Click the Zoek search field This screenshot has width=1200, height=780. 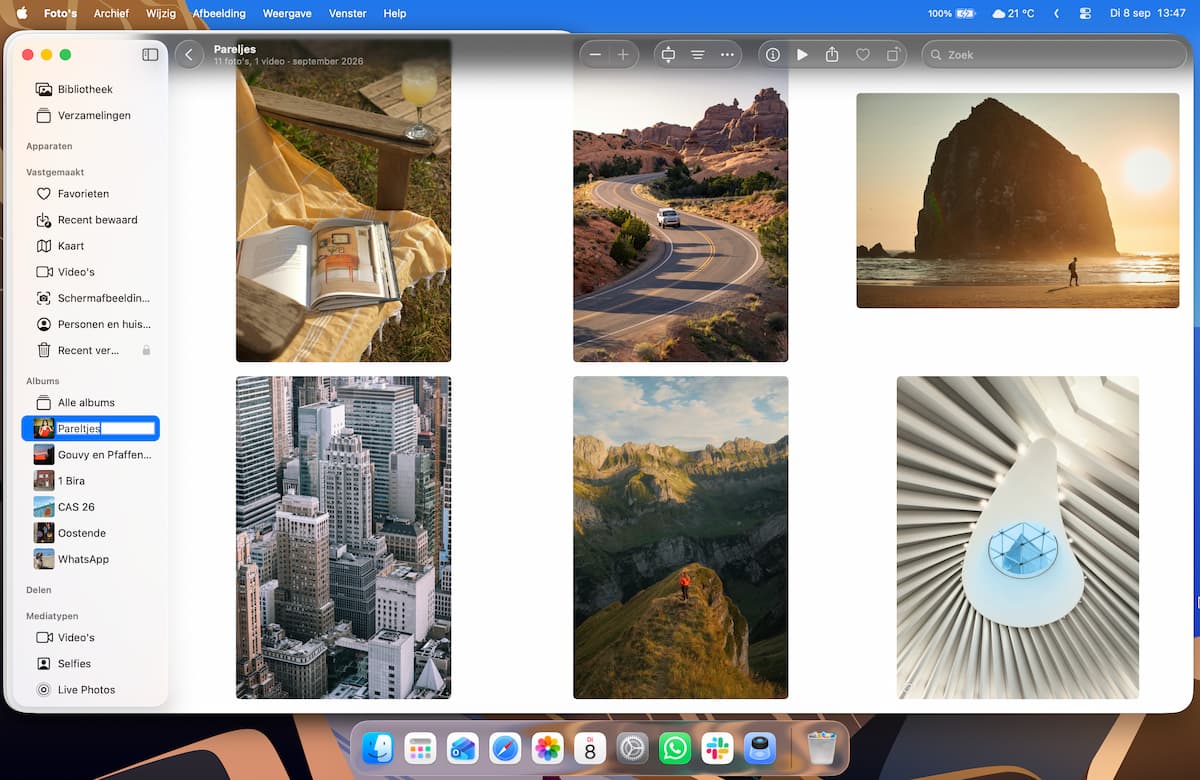pos(1053,55)
